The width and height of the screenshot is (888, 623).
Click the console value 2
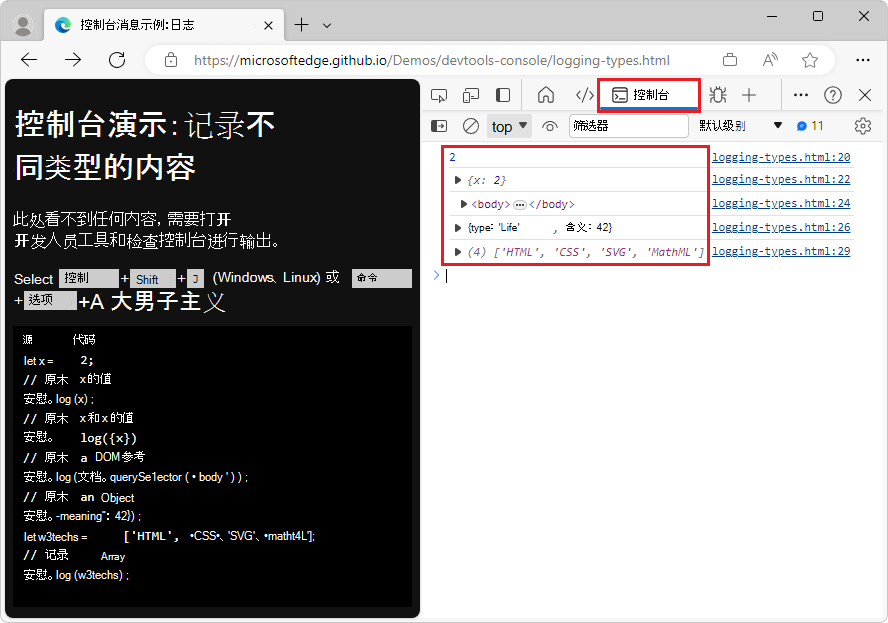[452, 157]
